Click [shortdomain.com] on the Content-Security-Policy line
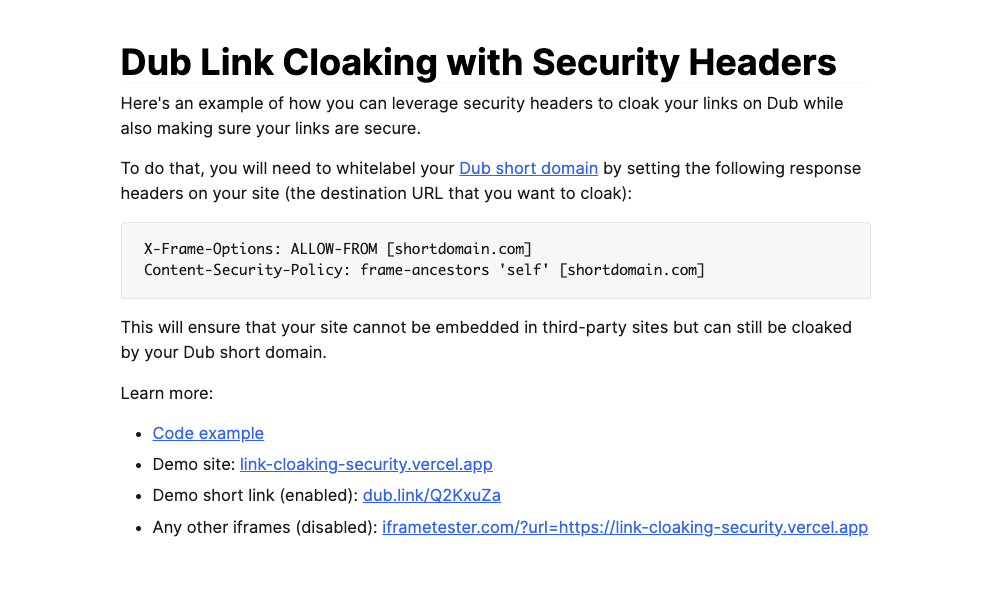Viewport: 996px width, 599px height. [632, 270]
